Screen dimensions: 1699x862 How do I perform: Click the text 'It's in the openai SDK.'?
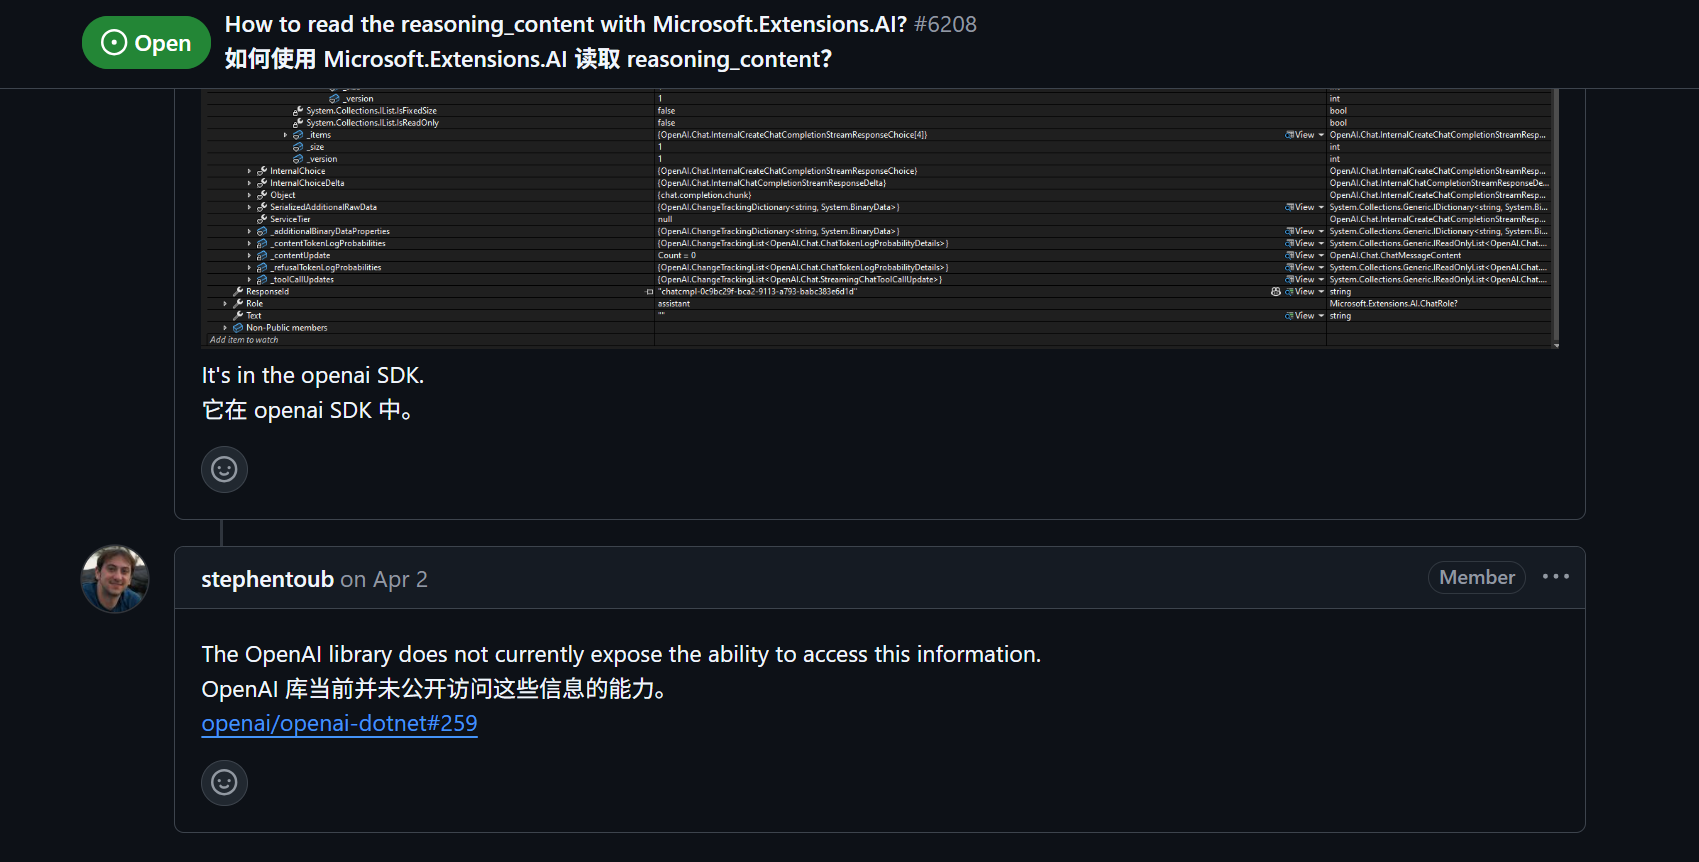click(x=313, y=375)
